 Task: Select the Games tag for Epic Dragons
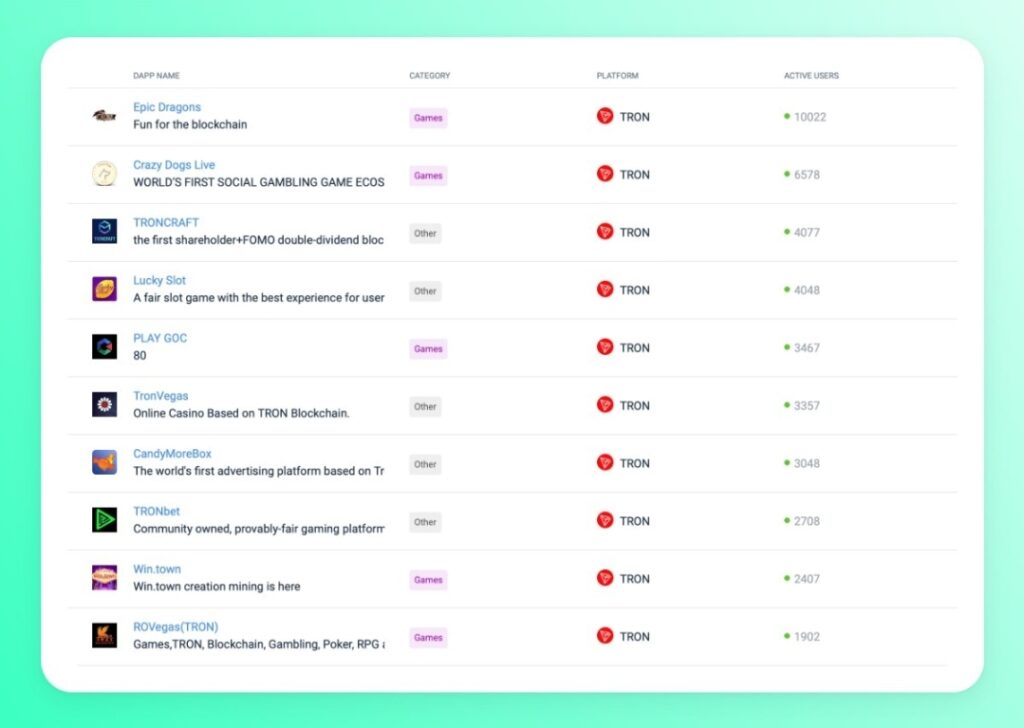tap(428, 118)
